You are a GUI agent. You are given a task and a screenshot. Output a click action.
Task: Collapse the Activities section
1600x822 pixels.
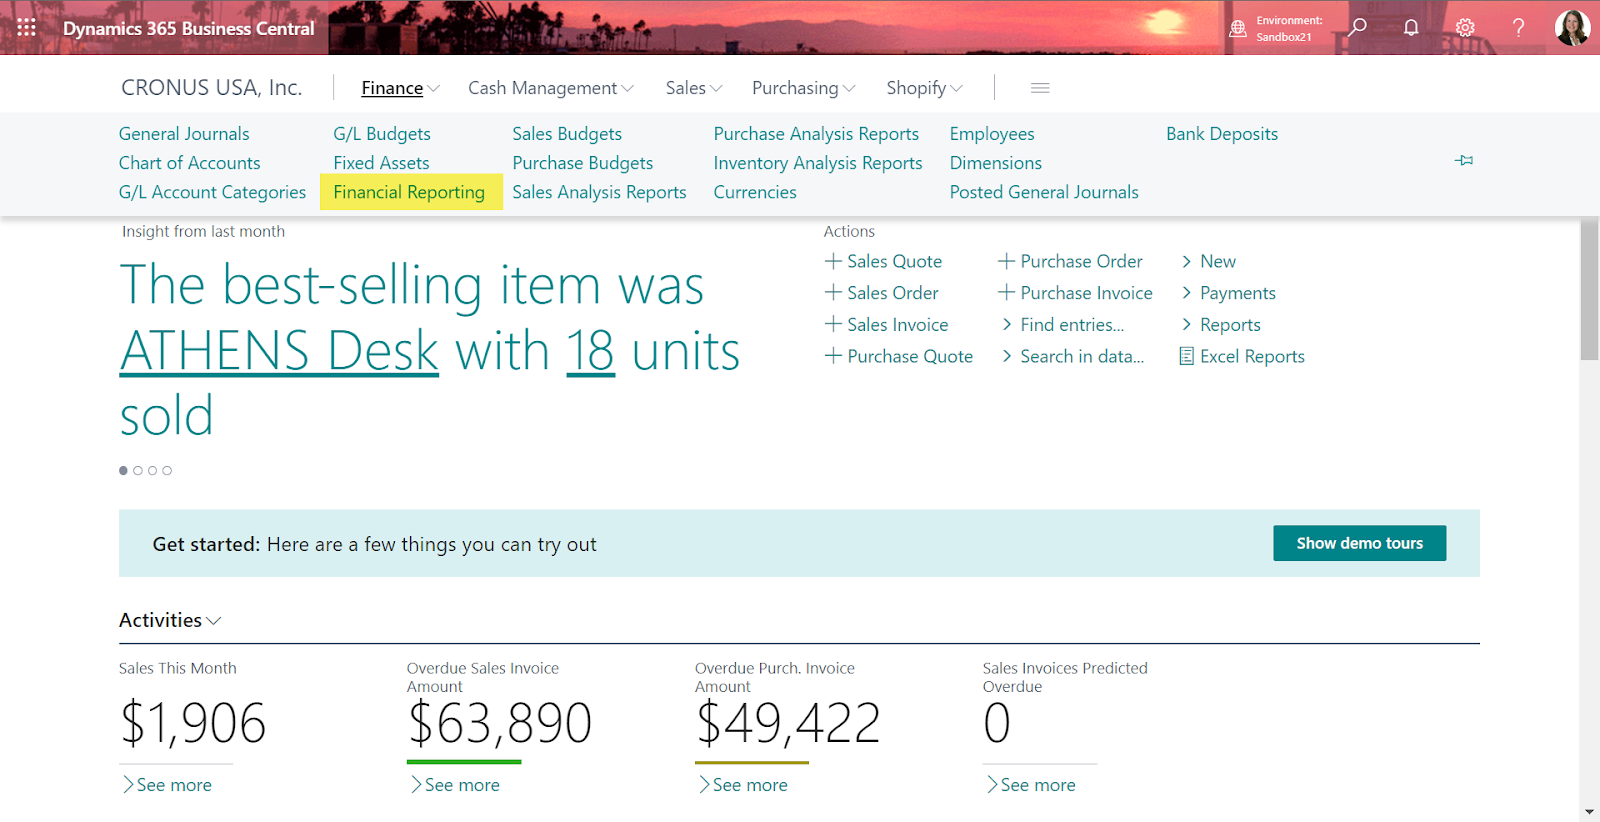(x=170, y=620)
